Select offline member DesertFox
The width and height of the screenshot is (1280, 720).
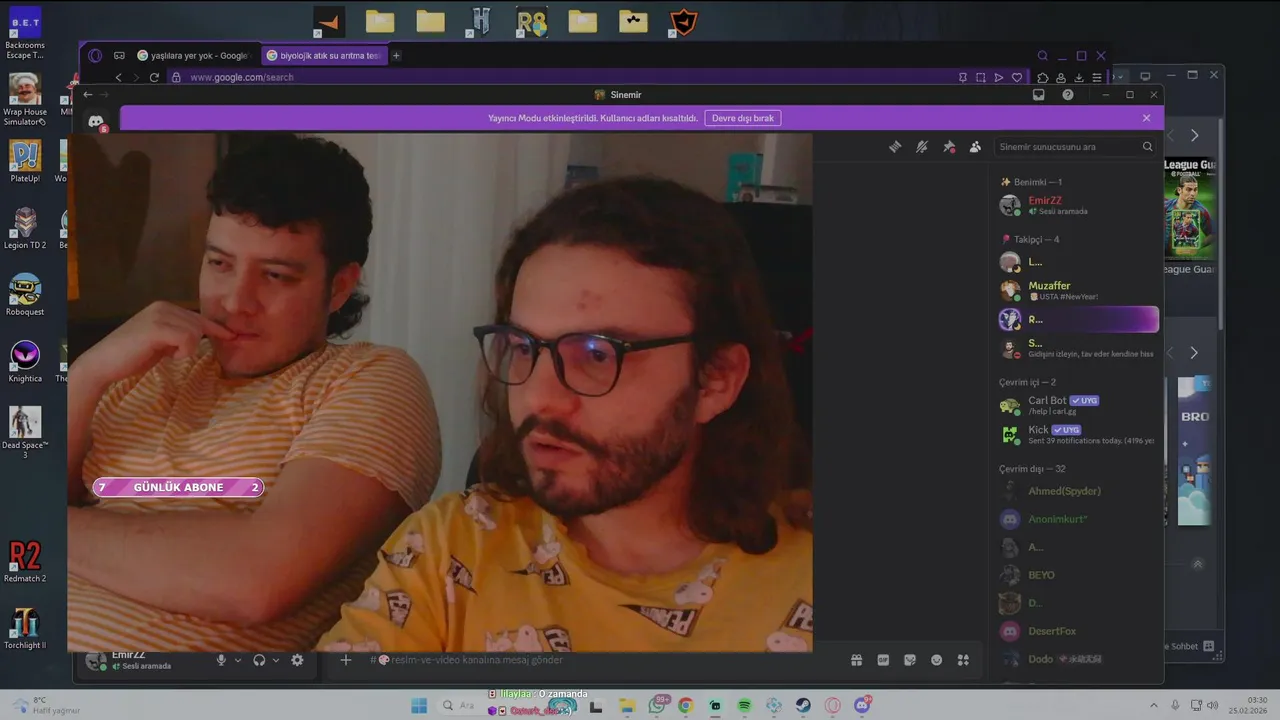[x=1078, y=631]
